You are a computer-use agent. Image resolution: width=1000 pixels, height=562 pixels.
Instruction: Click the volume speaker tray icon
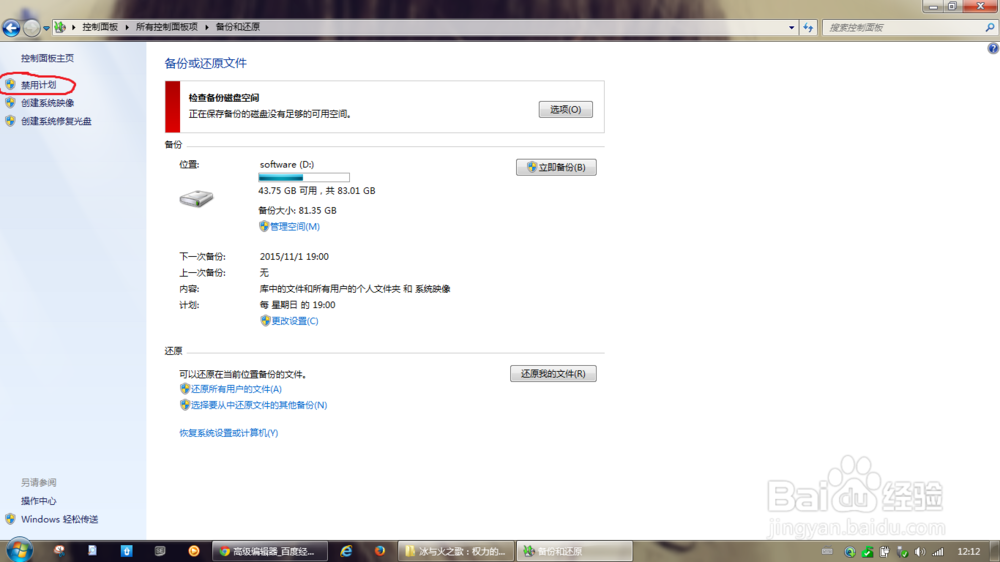pyautogui.click(x=920, y=552)
